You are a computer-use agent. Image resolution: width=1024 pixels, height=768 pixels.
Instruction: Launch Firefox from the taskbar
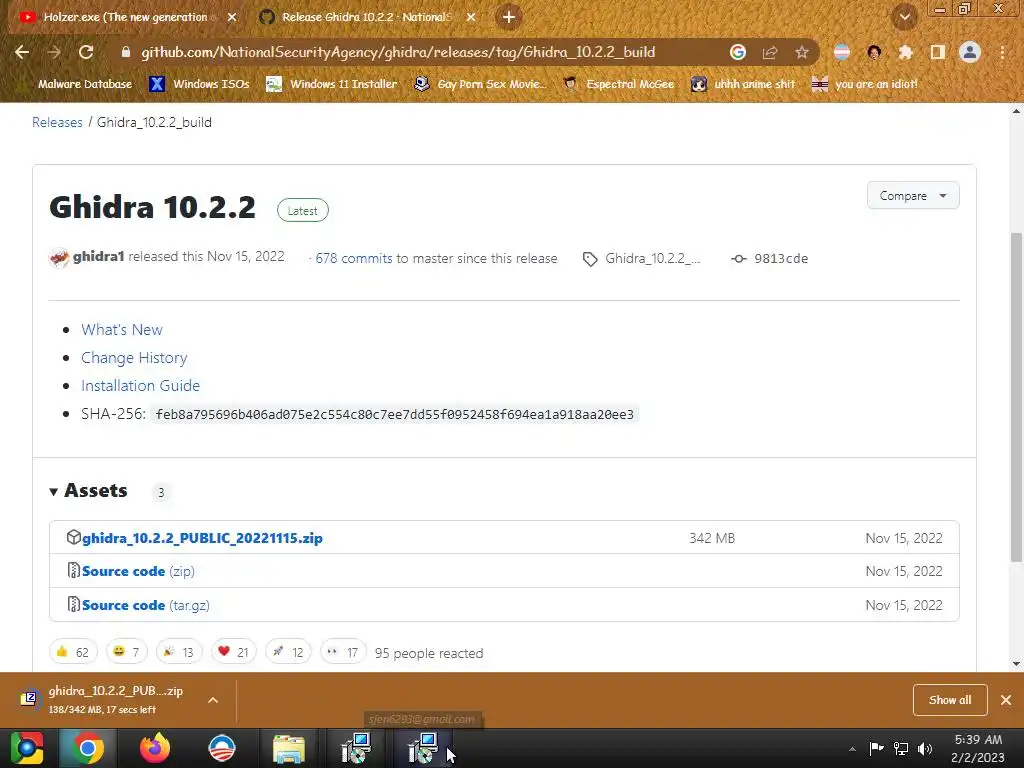coord(155,748)
